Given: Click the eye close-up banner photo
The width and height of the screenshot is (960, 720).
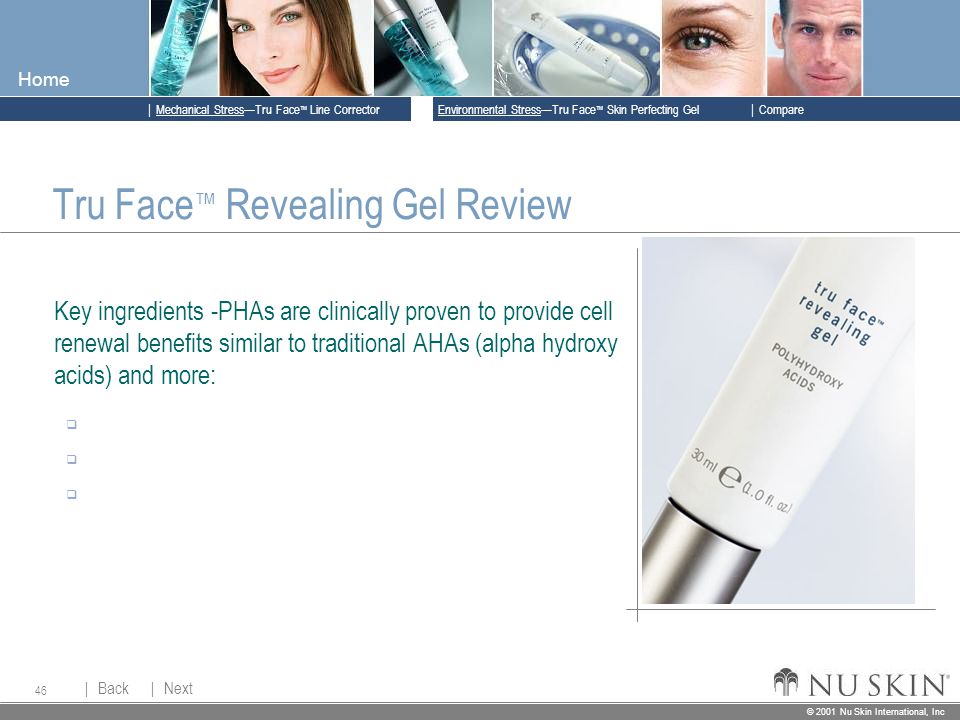Looking at the screenshot, I should click(x=714, y=48).
